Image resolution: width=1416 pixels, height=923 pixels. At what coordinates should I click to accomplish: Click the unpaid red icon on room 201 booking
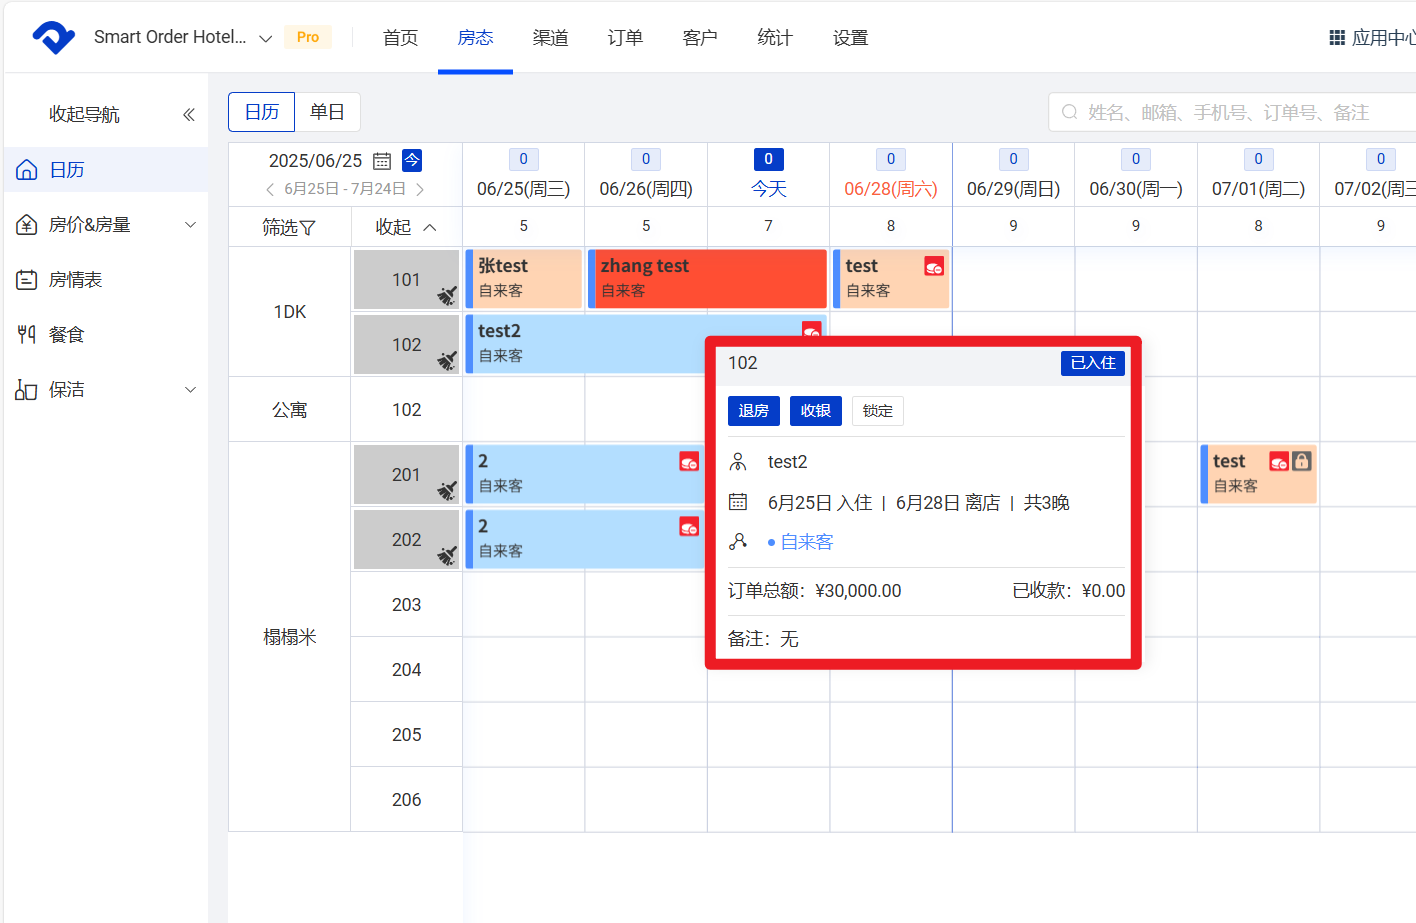pos(689,461)
